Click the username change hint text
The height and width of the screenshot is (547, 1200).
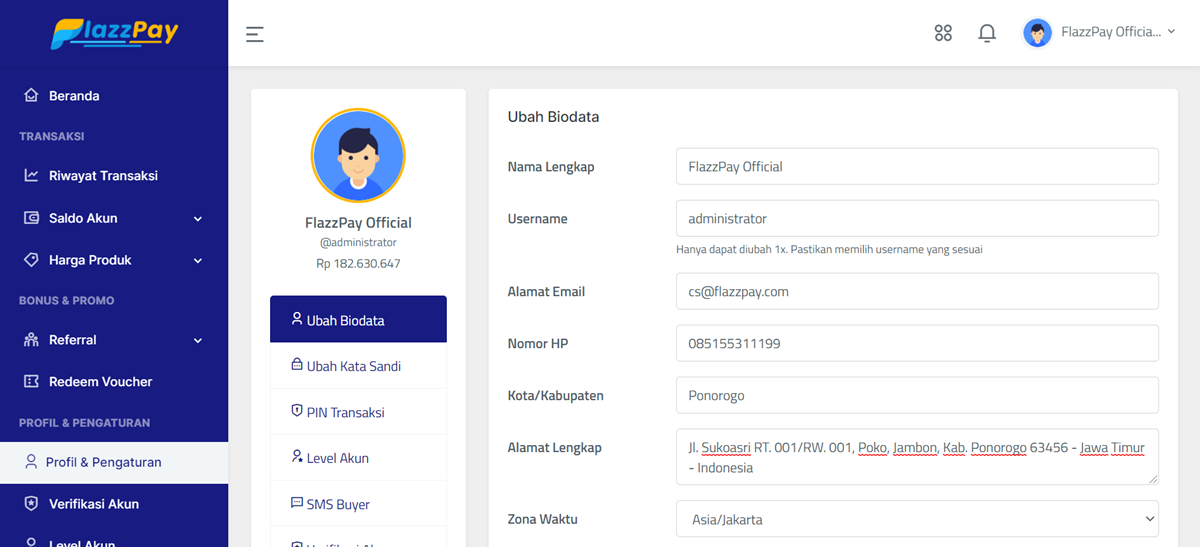coord(829,250)
